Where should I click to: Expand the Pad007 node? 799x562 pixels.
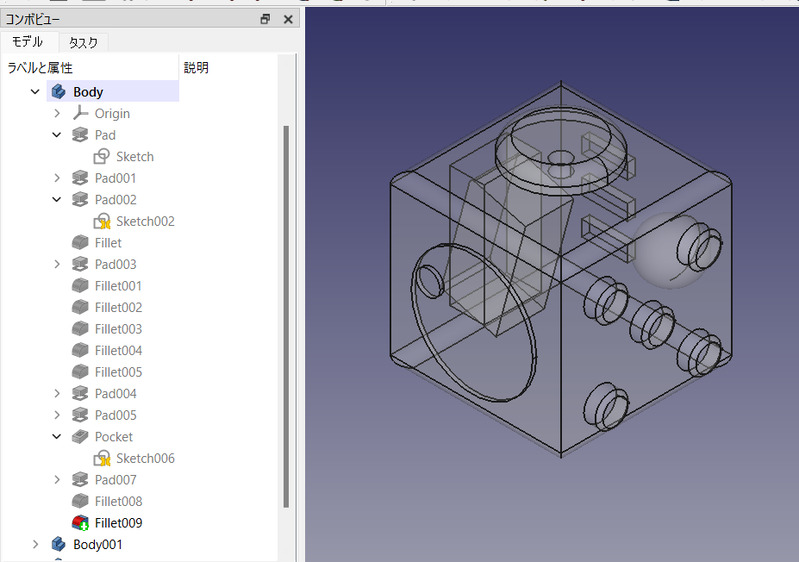[57, 479]
